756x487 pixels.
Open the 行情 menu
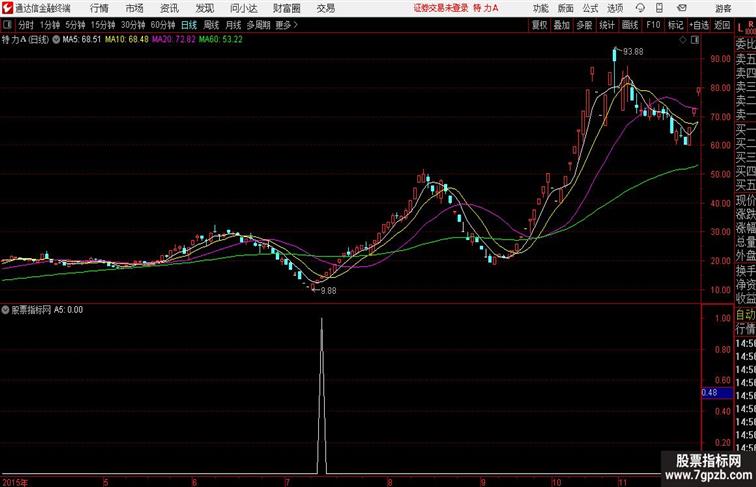pyautogui.click(x=99, y=8)
